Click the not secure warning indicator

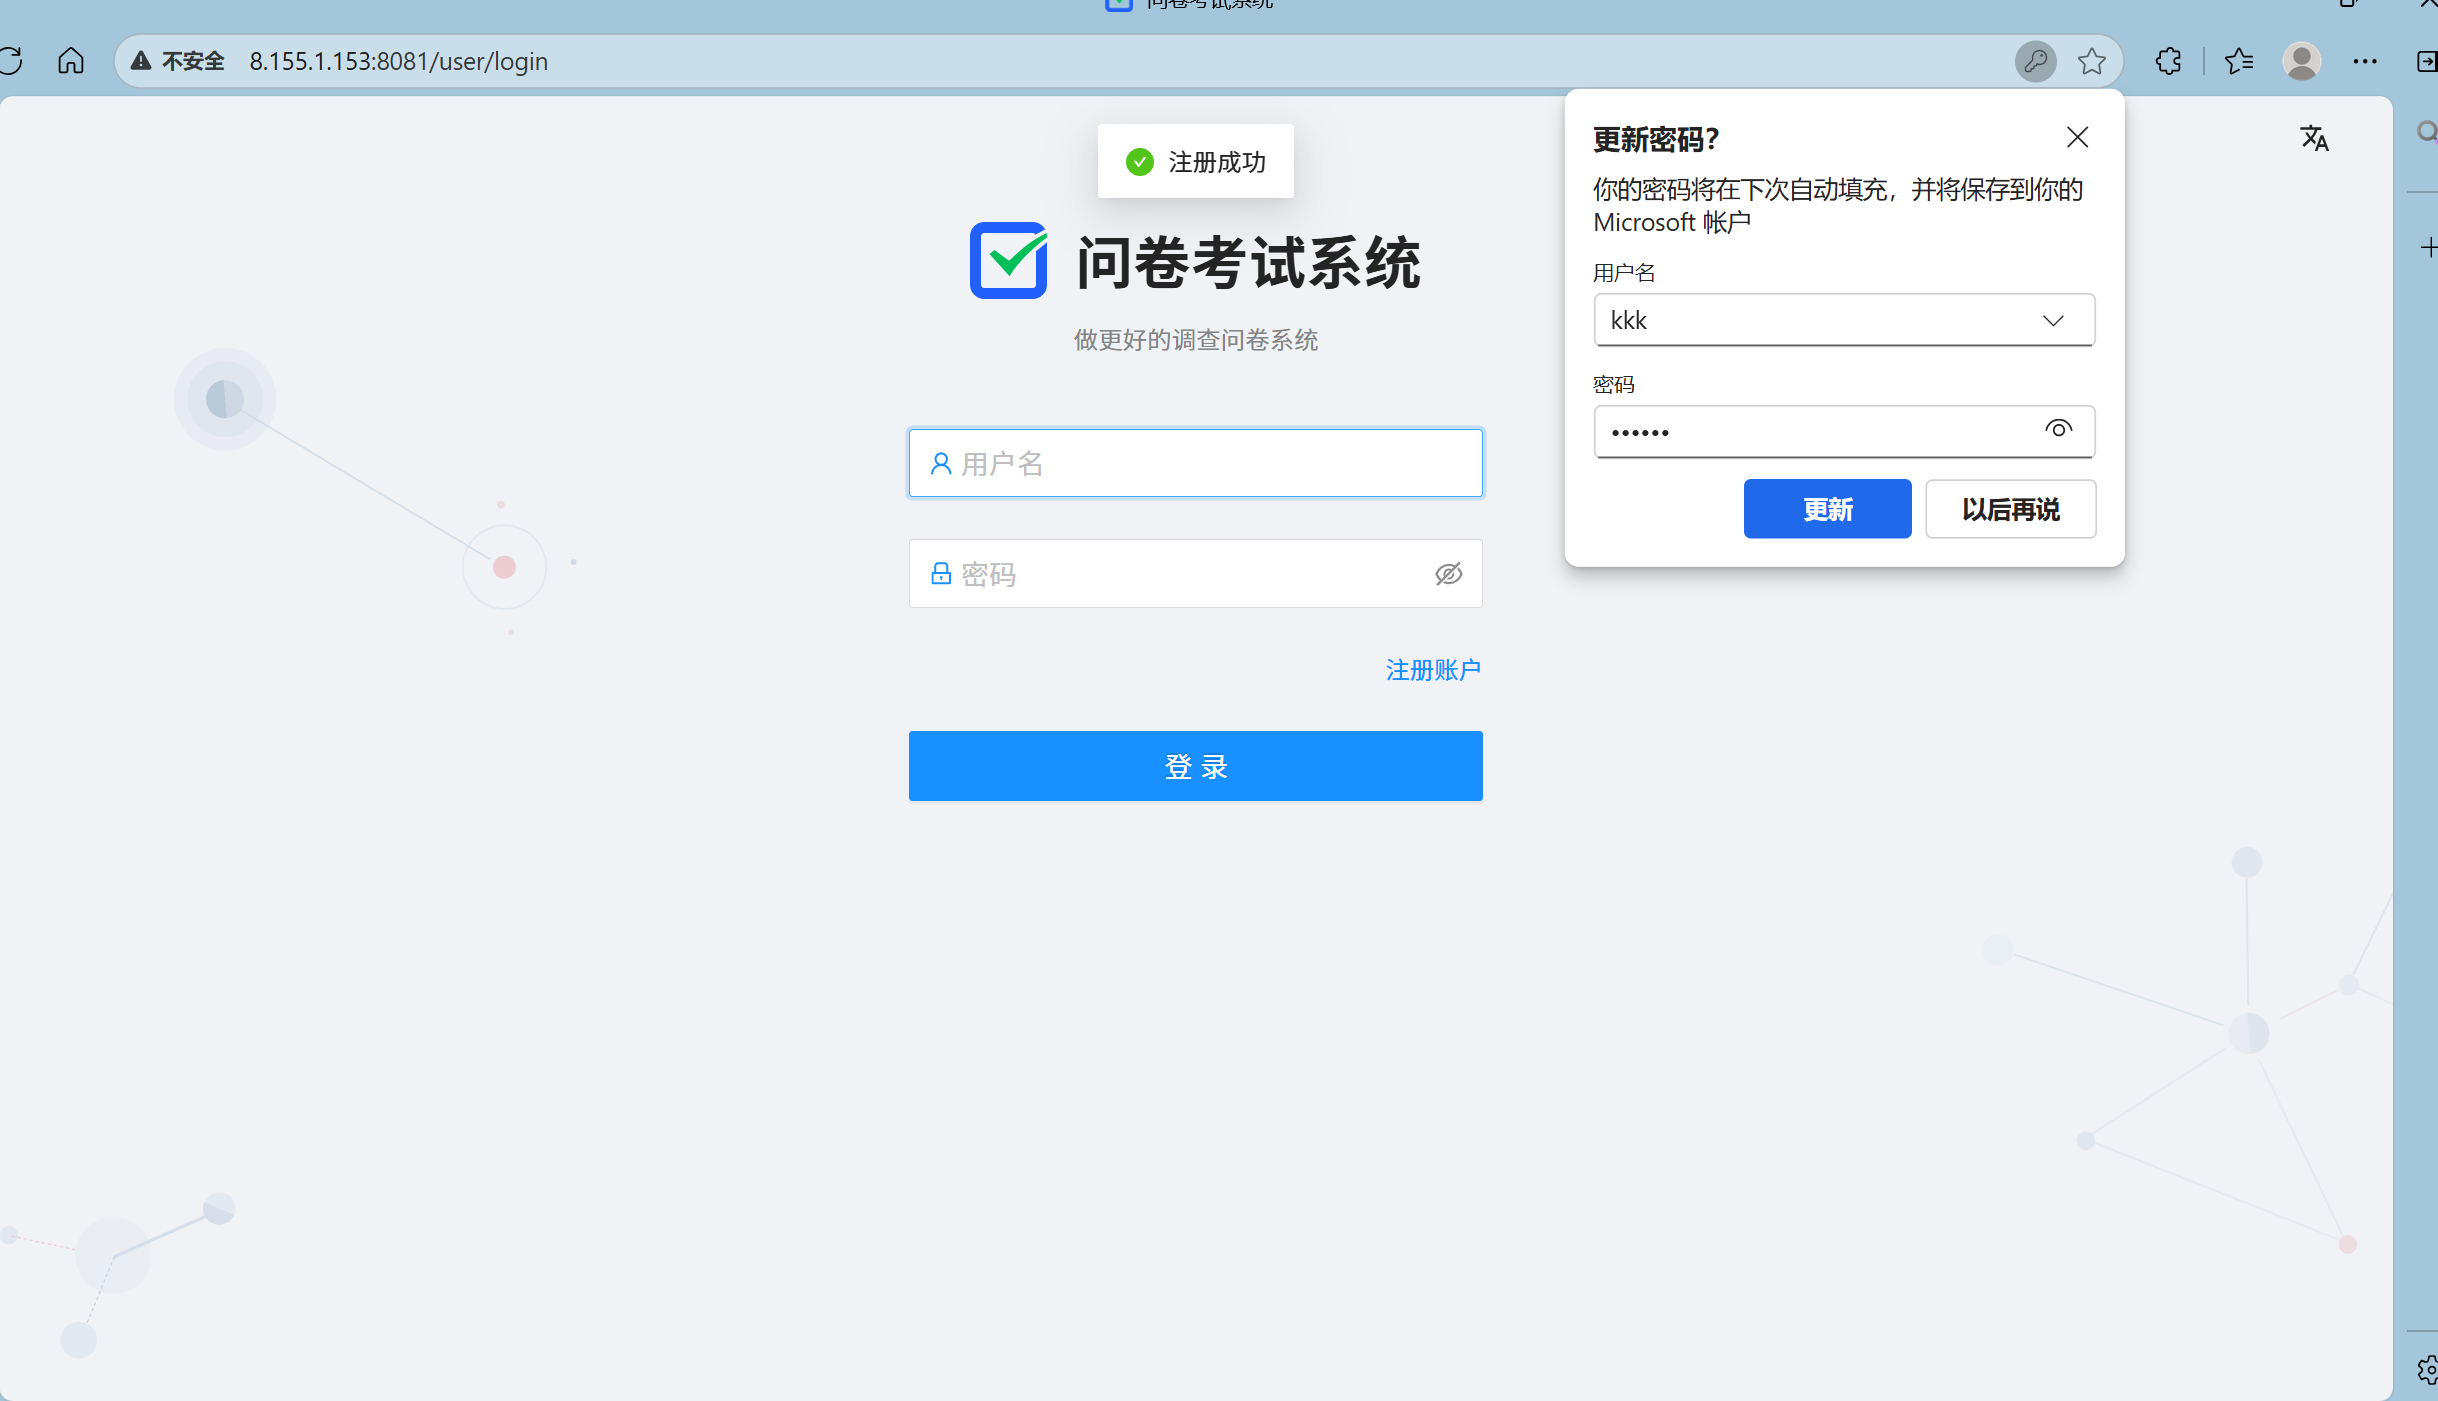[178, 61]
